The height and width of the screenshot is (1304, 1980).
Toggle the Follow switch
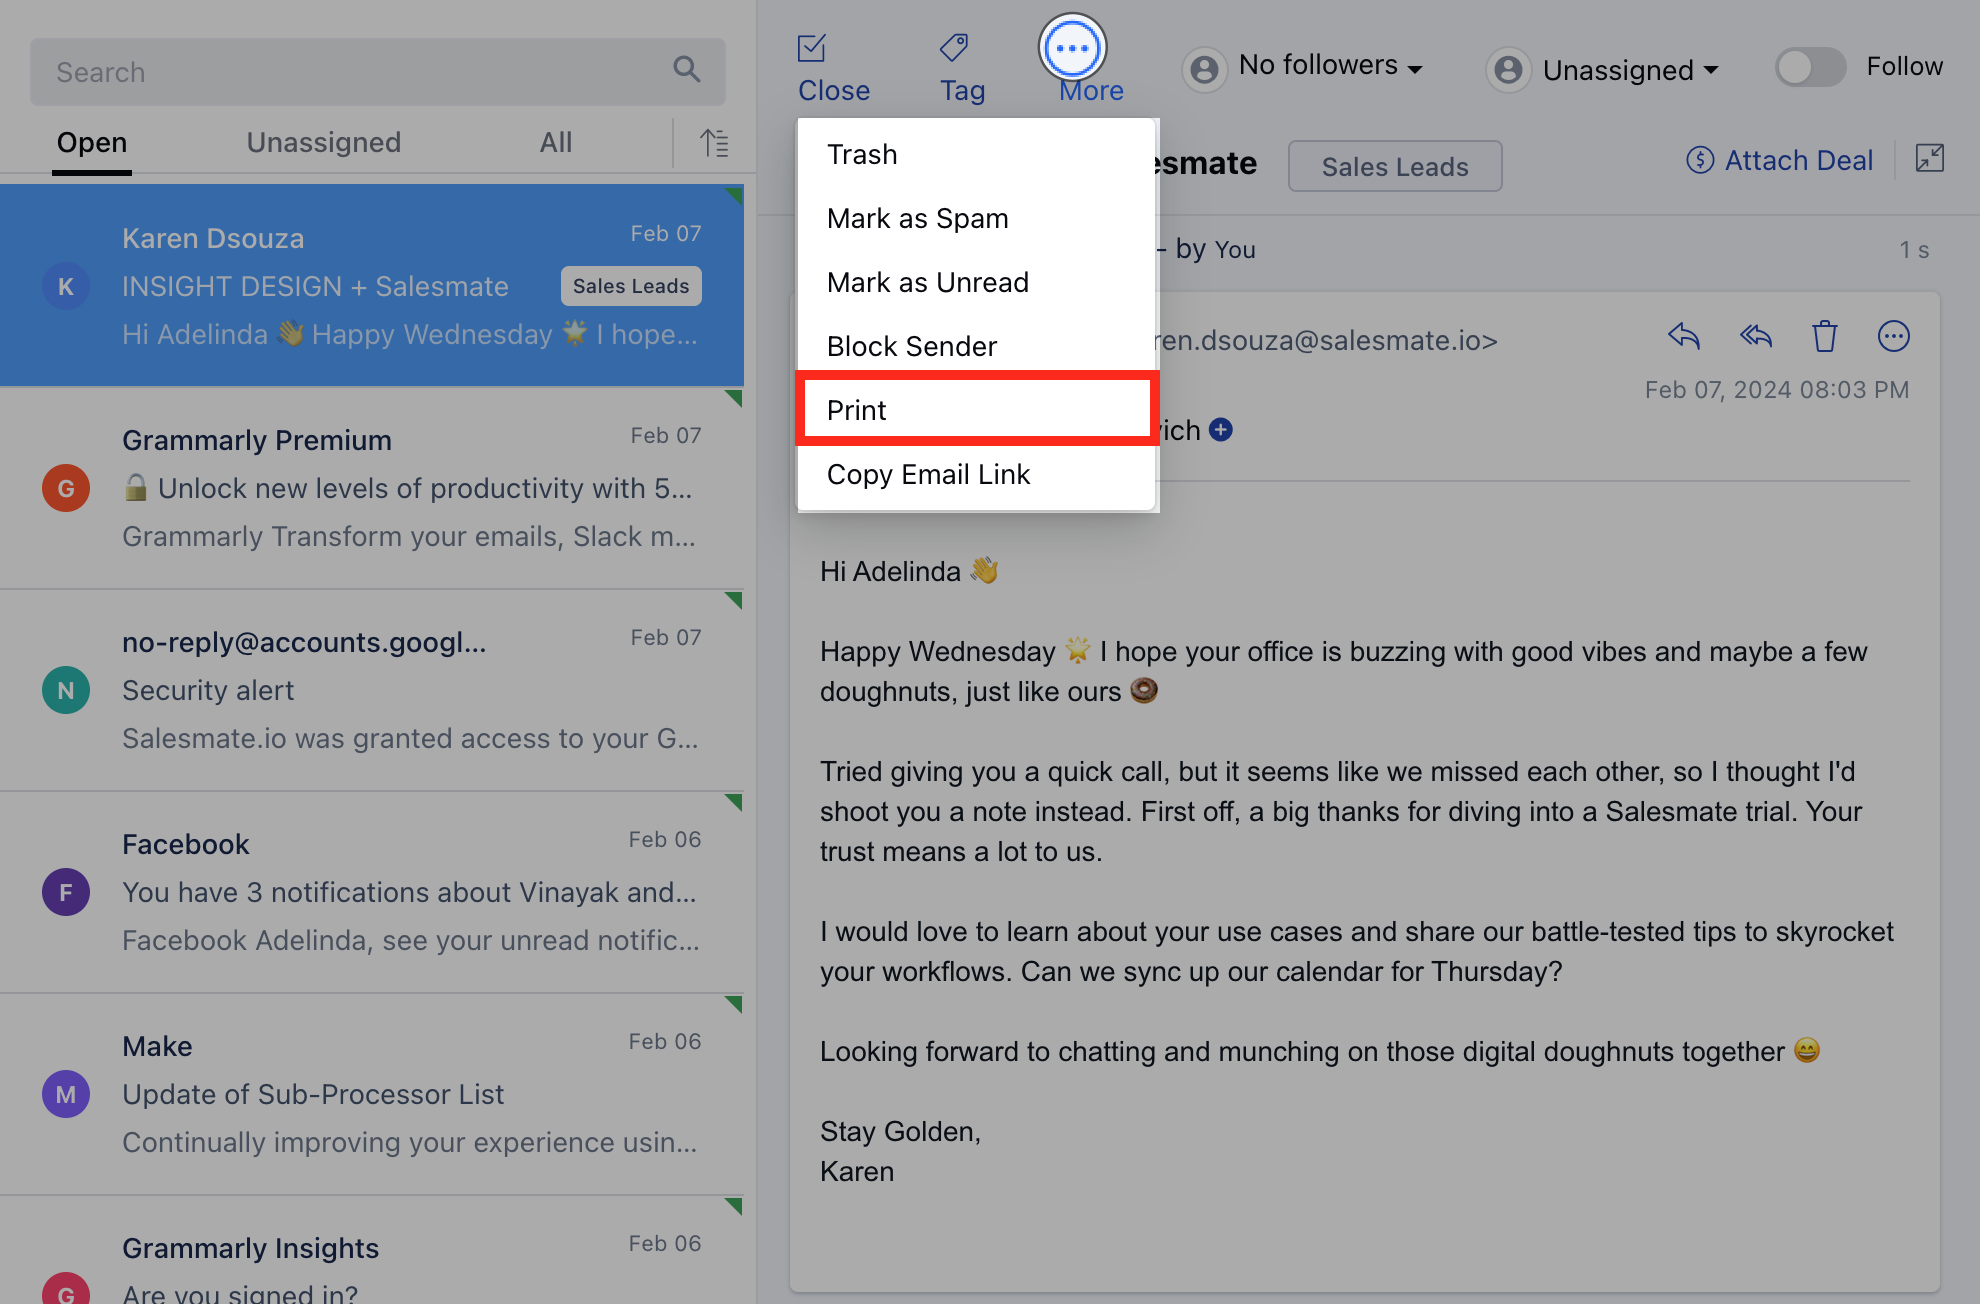coord(1810,67)
